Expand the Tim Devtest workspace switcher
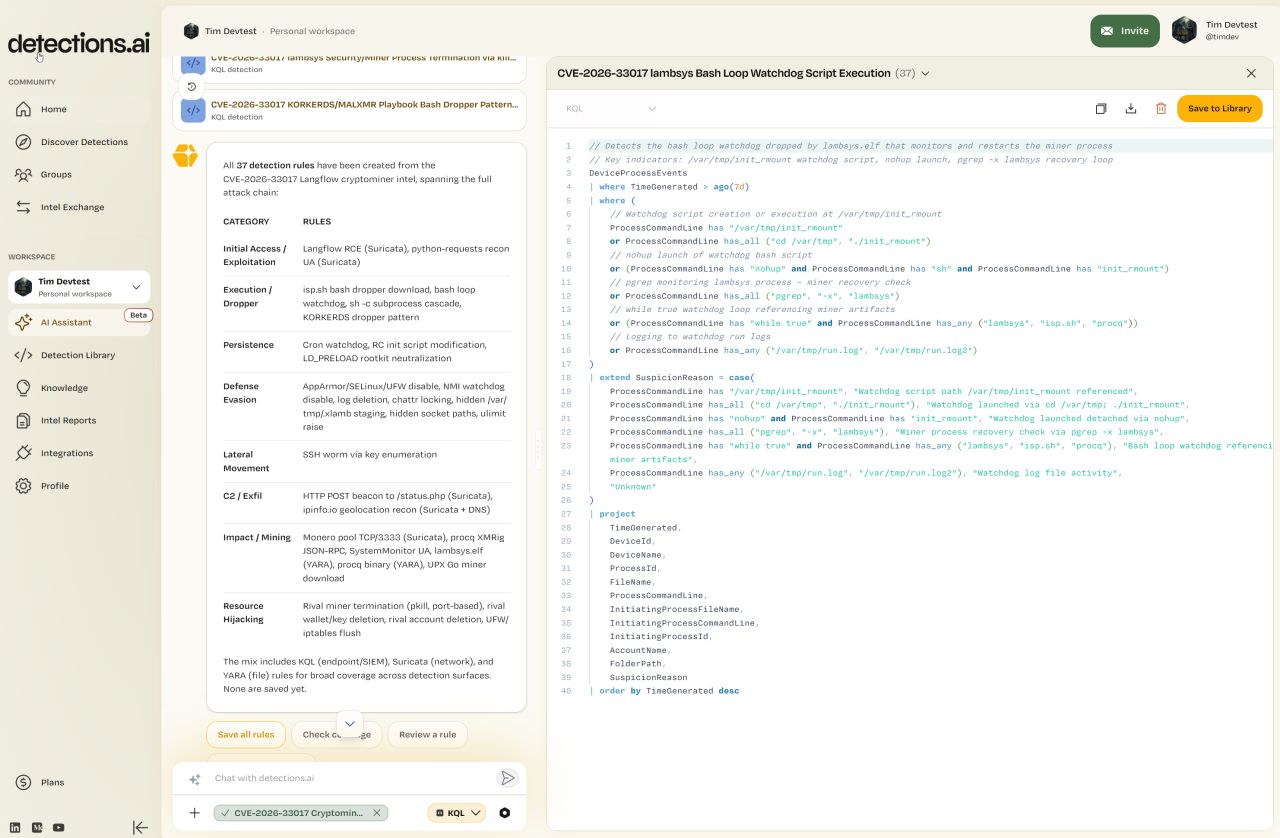The height and width of the screenshot is (838, 1280). point(79,287)
